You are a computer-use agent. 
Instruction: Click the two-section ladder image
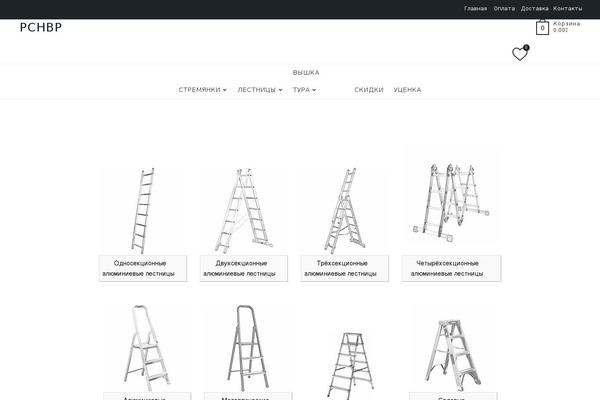[x=244, y=211]
